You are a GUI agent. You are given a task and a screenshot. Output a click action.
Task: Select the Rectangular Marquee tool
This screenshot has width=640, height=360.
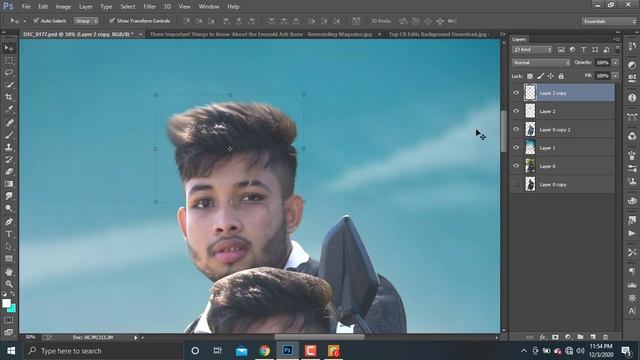coord(9,60)
